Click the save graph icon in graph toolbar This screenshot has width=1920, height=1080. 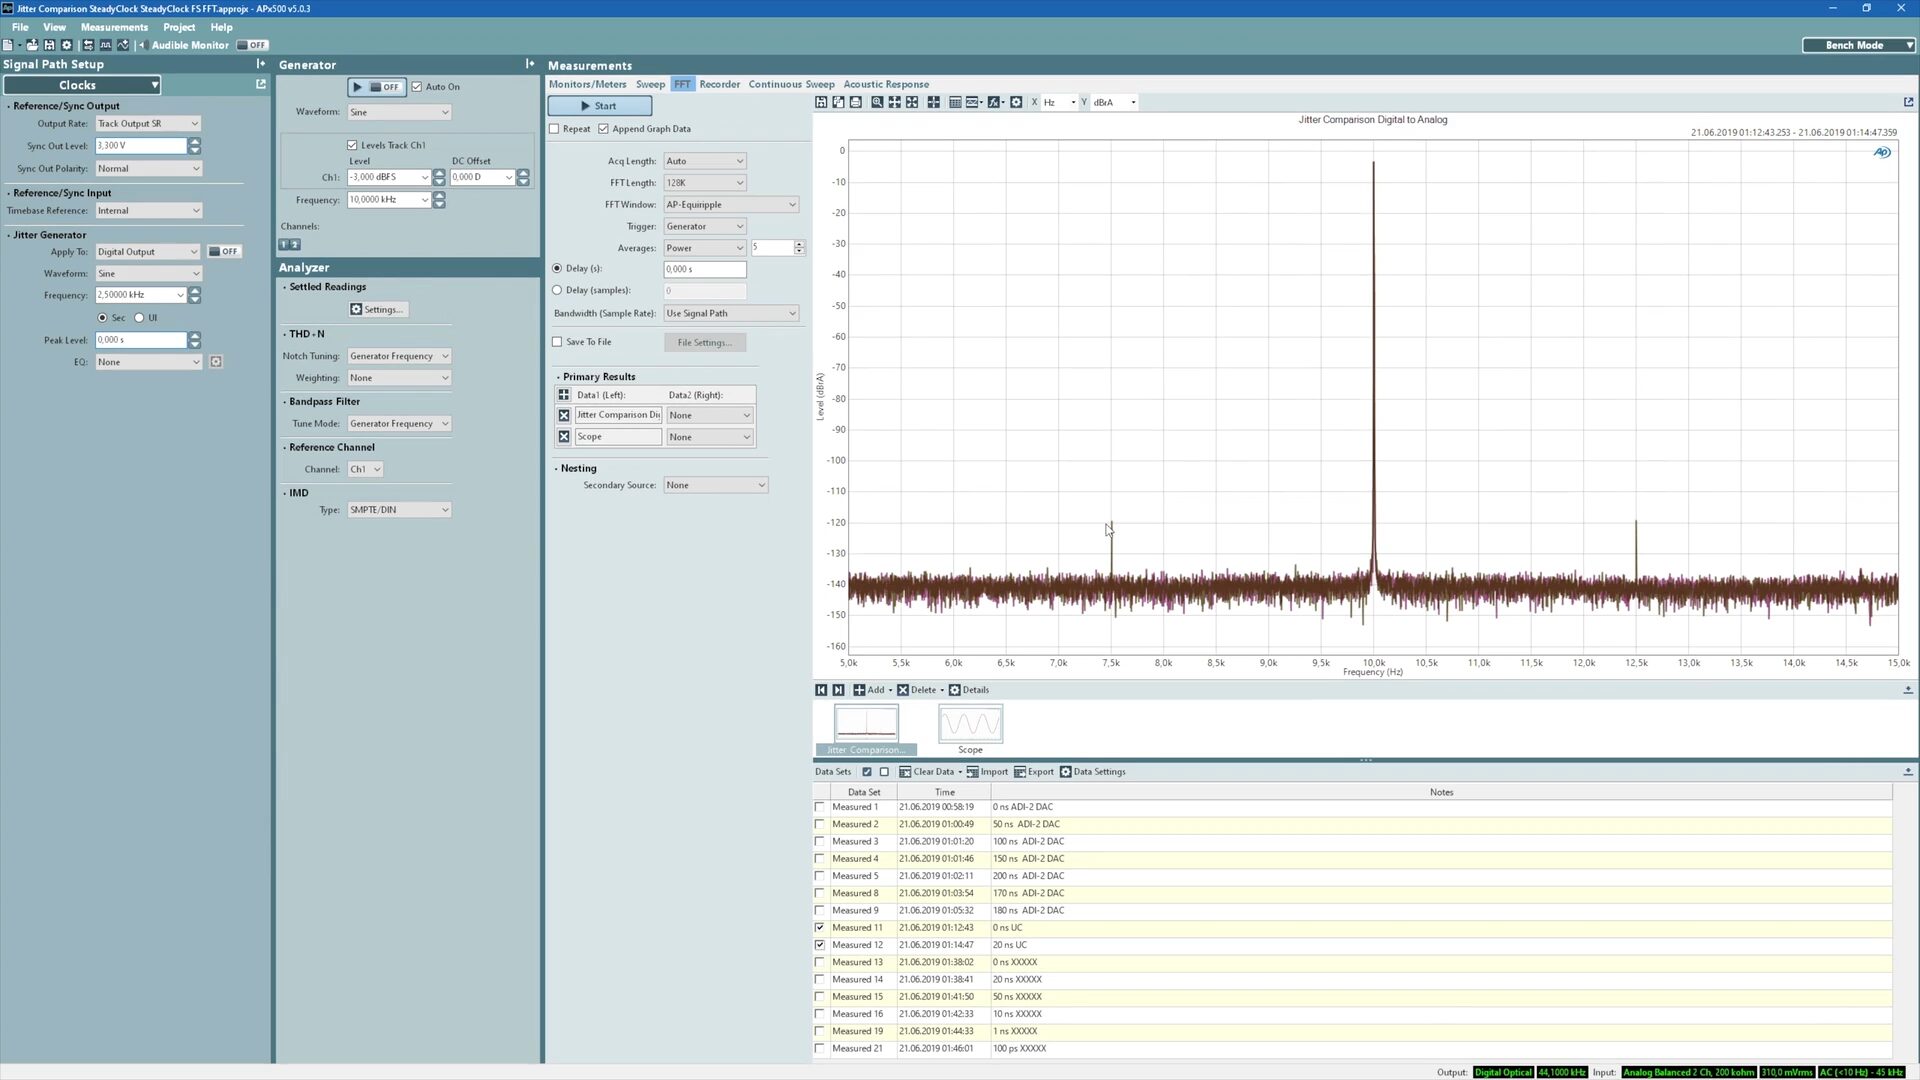821,102
